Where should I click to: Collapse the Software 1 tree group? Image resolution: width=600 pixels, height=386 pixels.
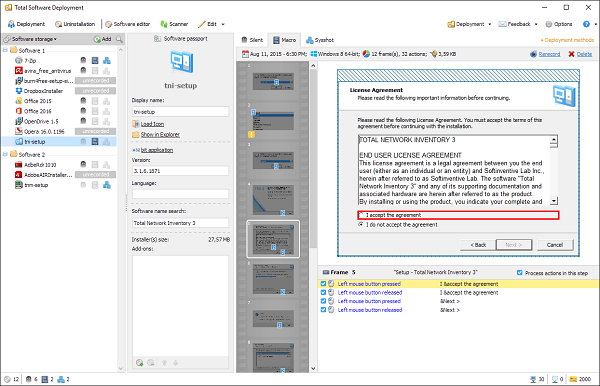point(5,50)
